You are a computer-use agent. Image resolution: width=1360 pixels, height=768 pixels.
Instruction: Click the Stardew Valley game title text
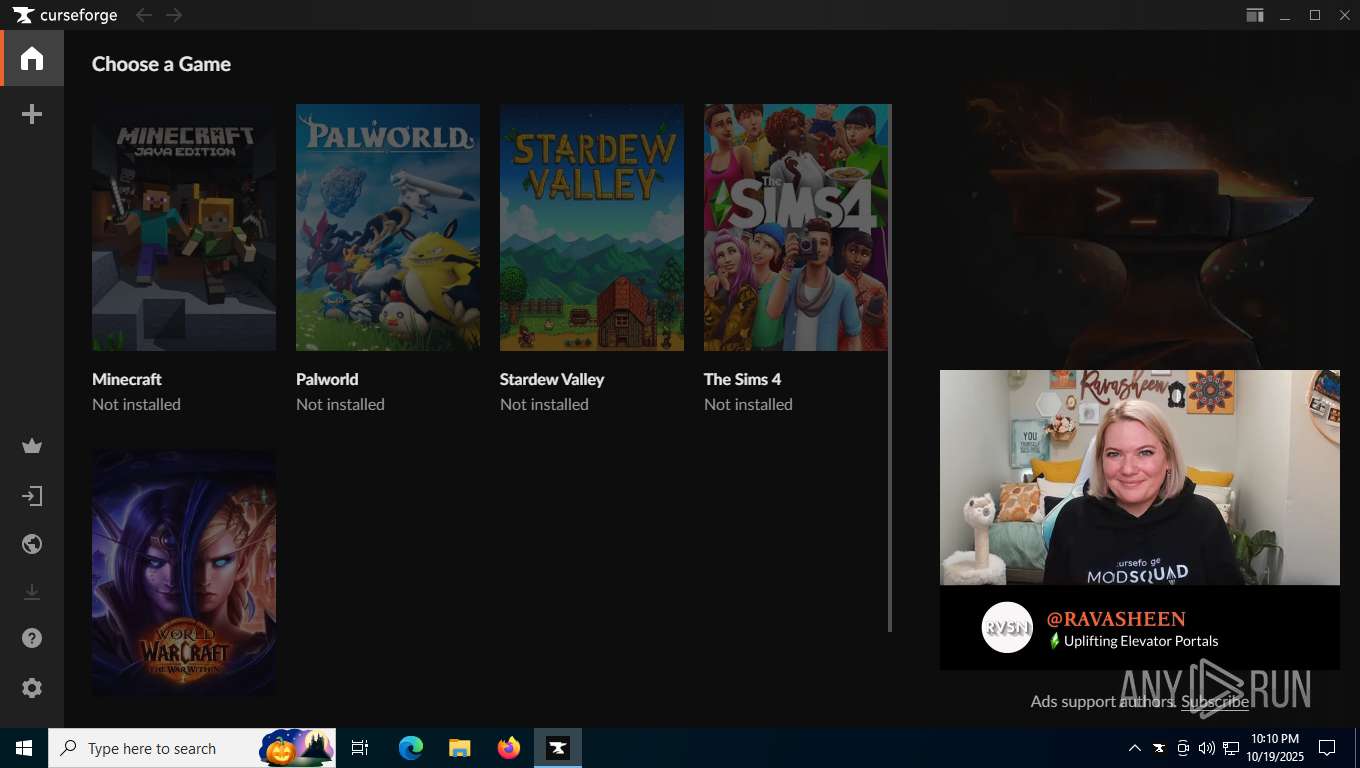(x=552, y=379)
